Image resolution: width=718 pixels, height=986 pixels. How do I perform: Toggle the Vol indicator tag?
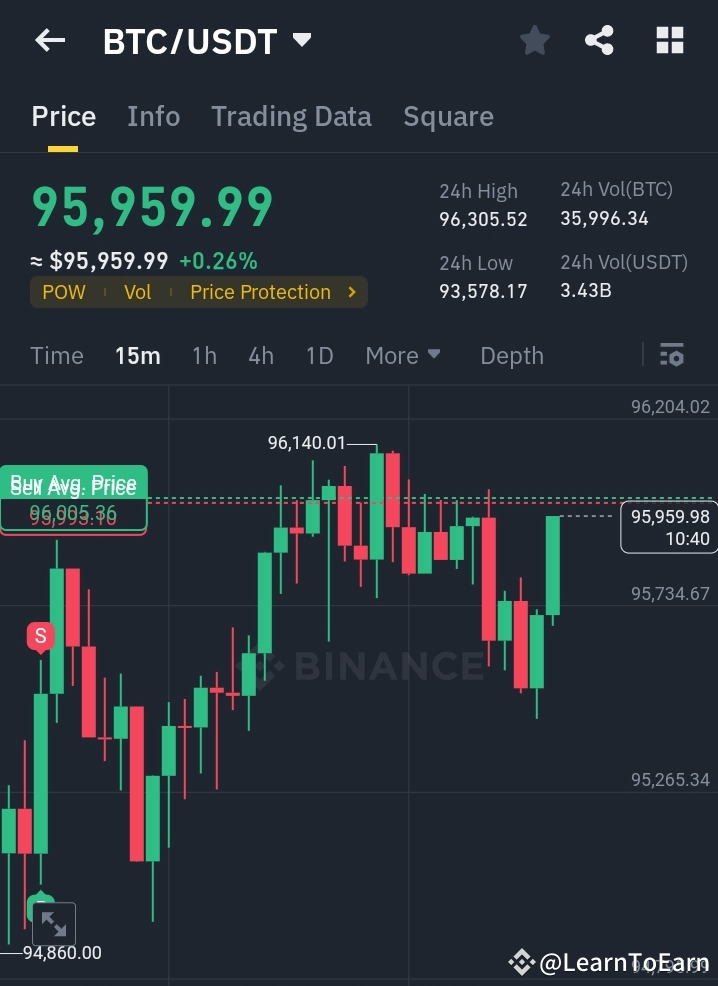137,292
